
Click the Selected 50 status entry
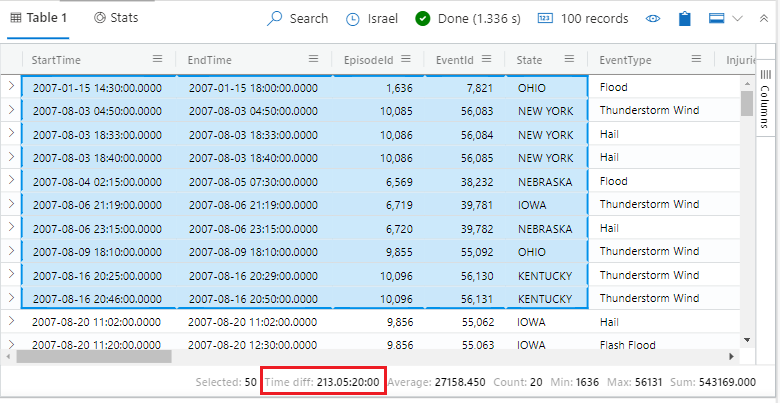(x=226, y=382)
